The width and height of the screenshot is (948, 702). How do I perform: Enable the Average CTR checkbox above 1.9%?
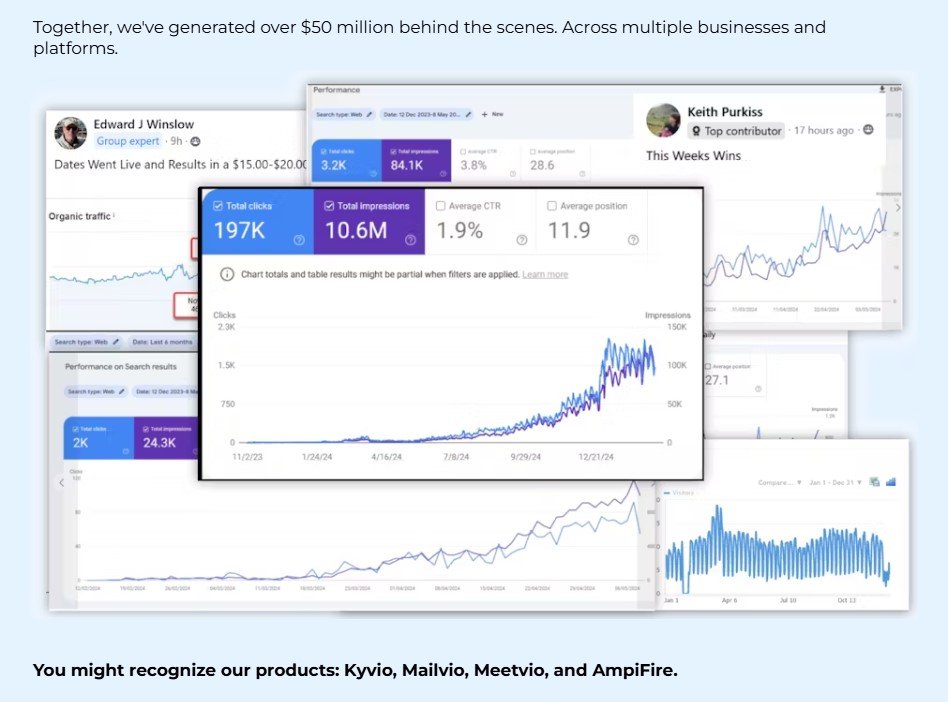441,206
